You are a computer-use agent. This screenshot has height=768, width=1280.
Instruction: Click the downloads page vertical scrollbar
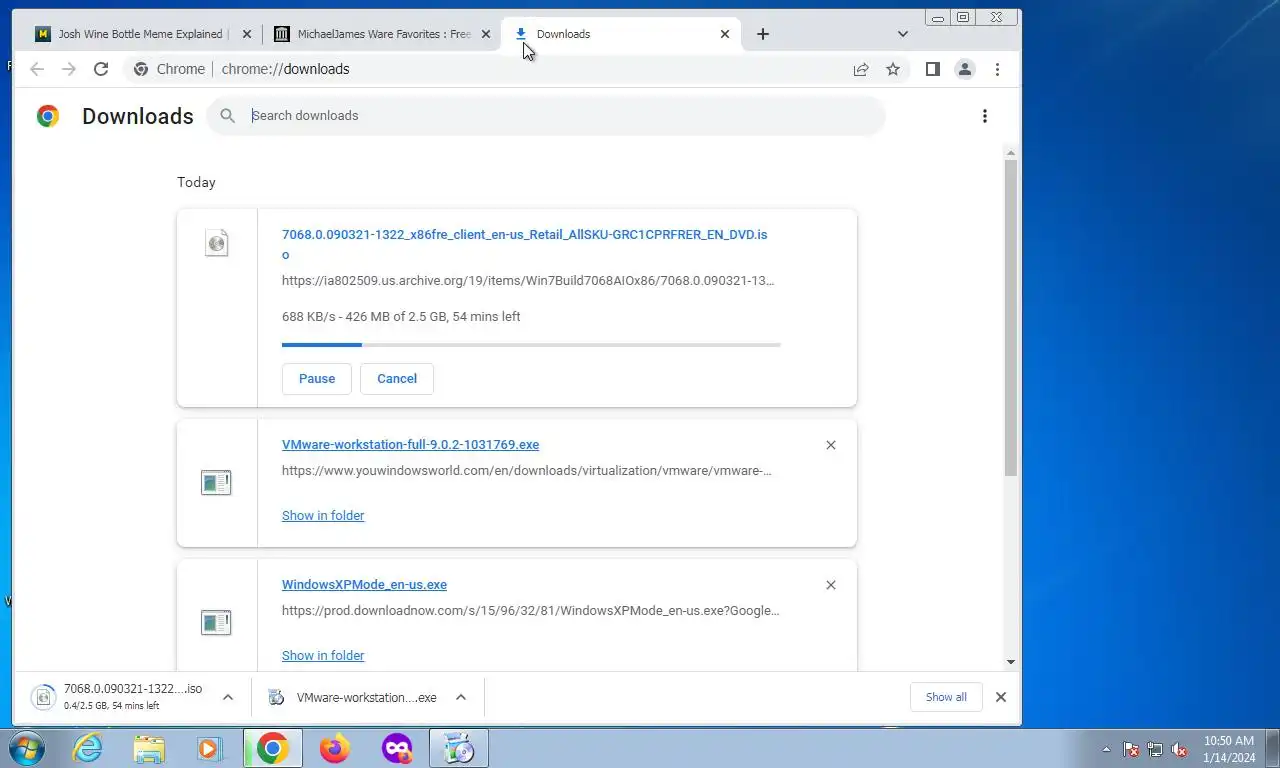pos(1011,316)
